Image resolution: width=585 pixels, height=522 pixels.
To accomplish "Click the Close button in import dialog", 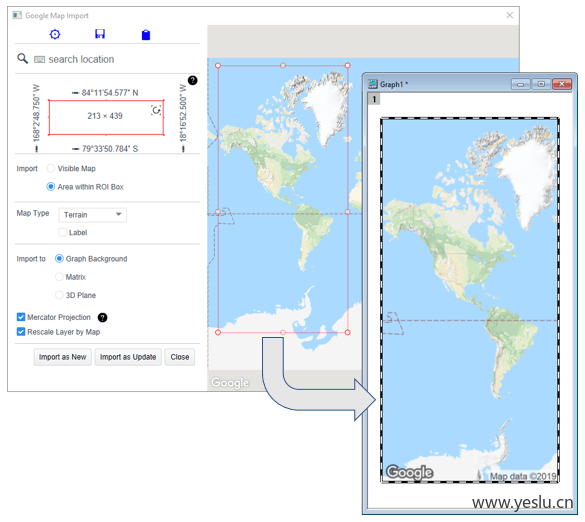I will tap(180, 357).
